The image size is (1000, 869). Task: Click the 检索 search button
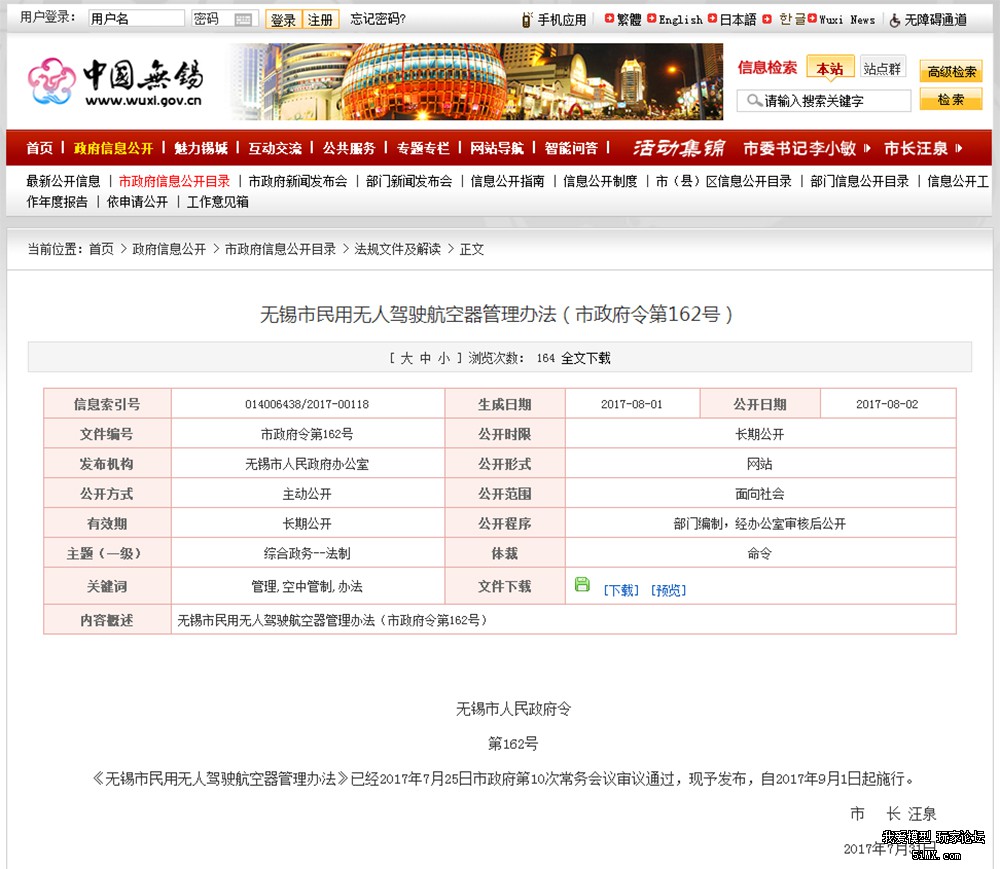[950, 99]
